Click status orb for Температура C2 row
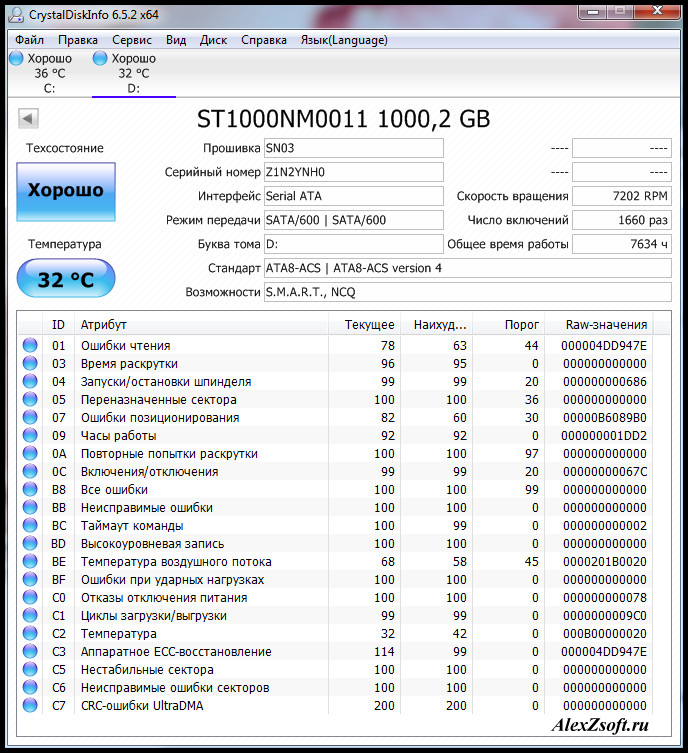 coord(30,633)
